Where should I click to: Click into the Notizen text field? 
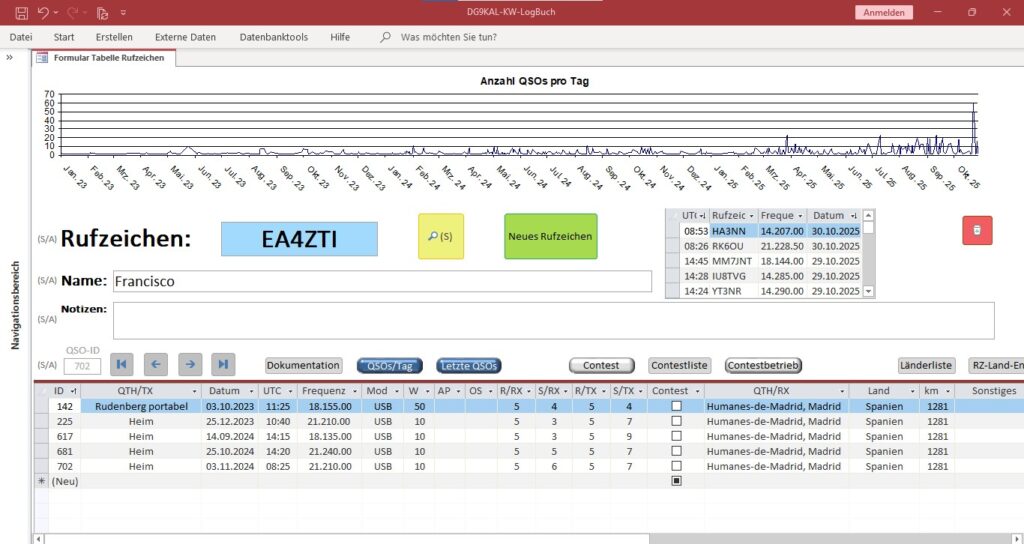point(552,320)
